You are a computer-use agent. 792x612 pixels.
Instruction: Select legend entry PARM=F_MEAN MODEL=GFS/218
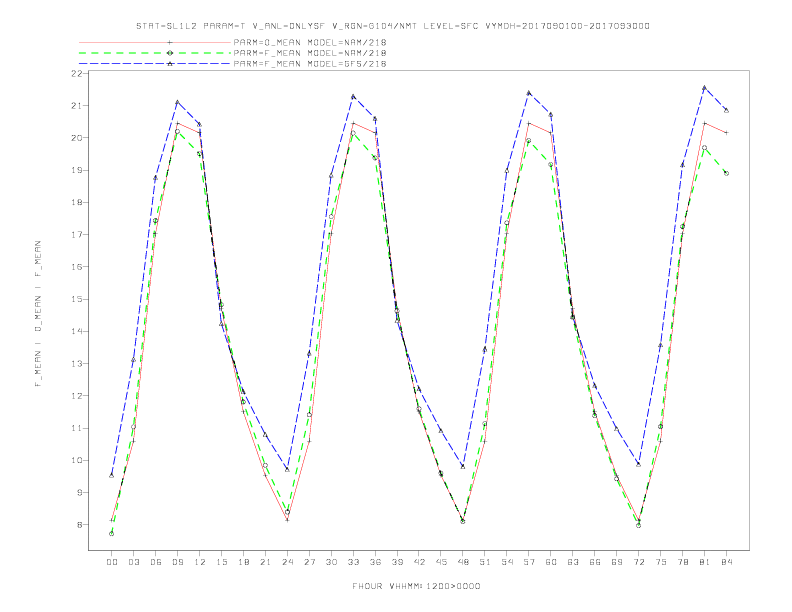310,64
